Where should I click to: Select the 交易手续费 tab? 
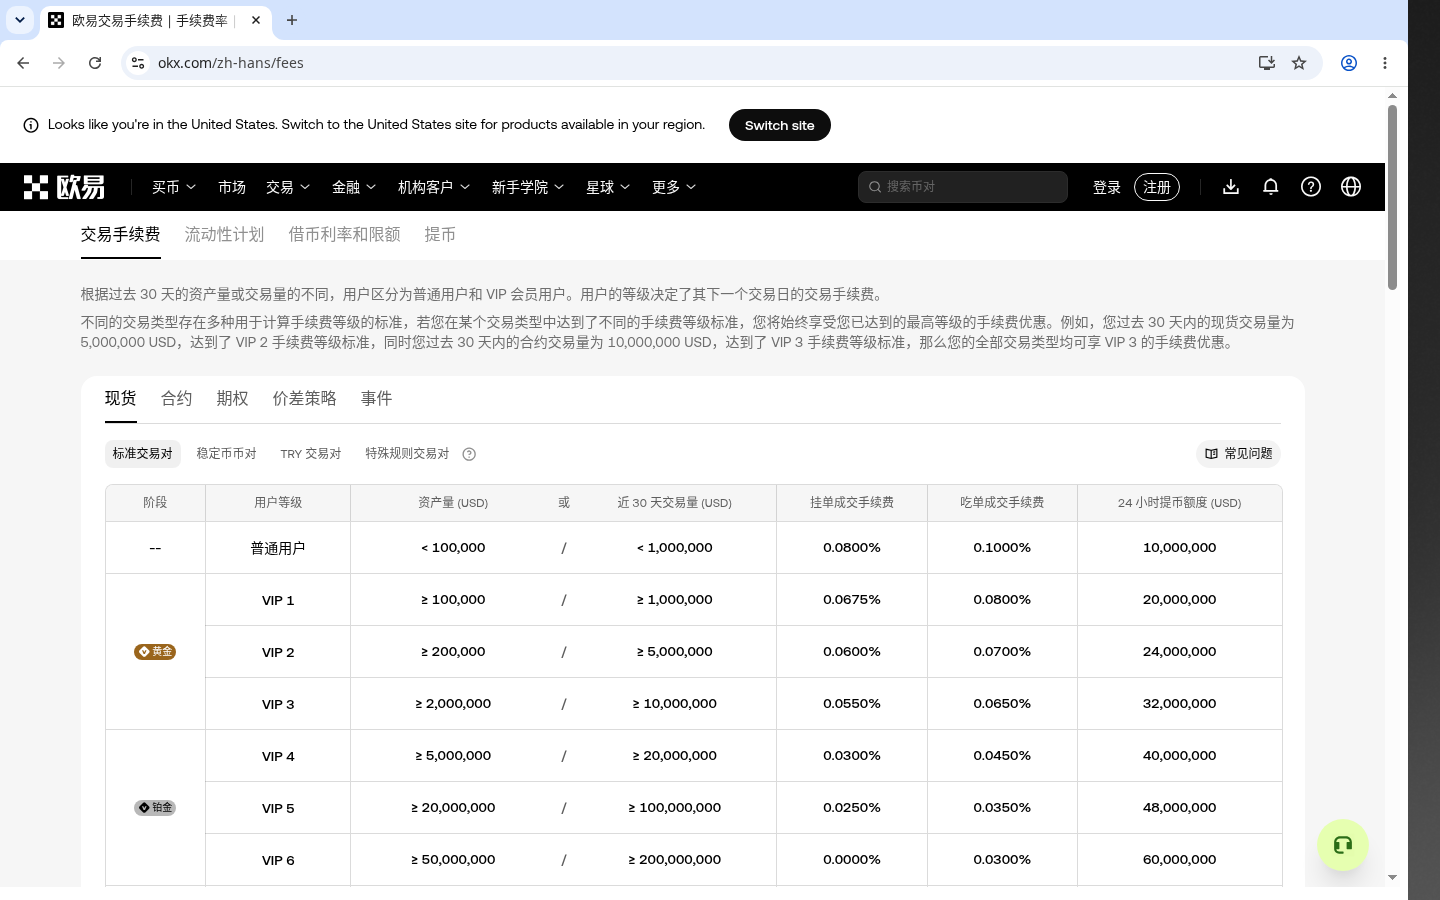[120, 234]
